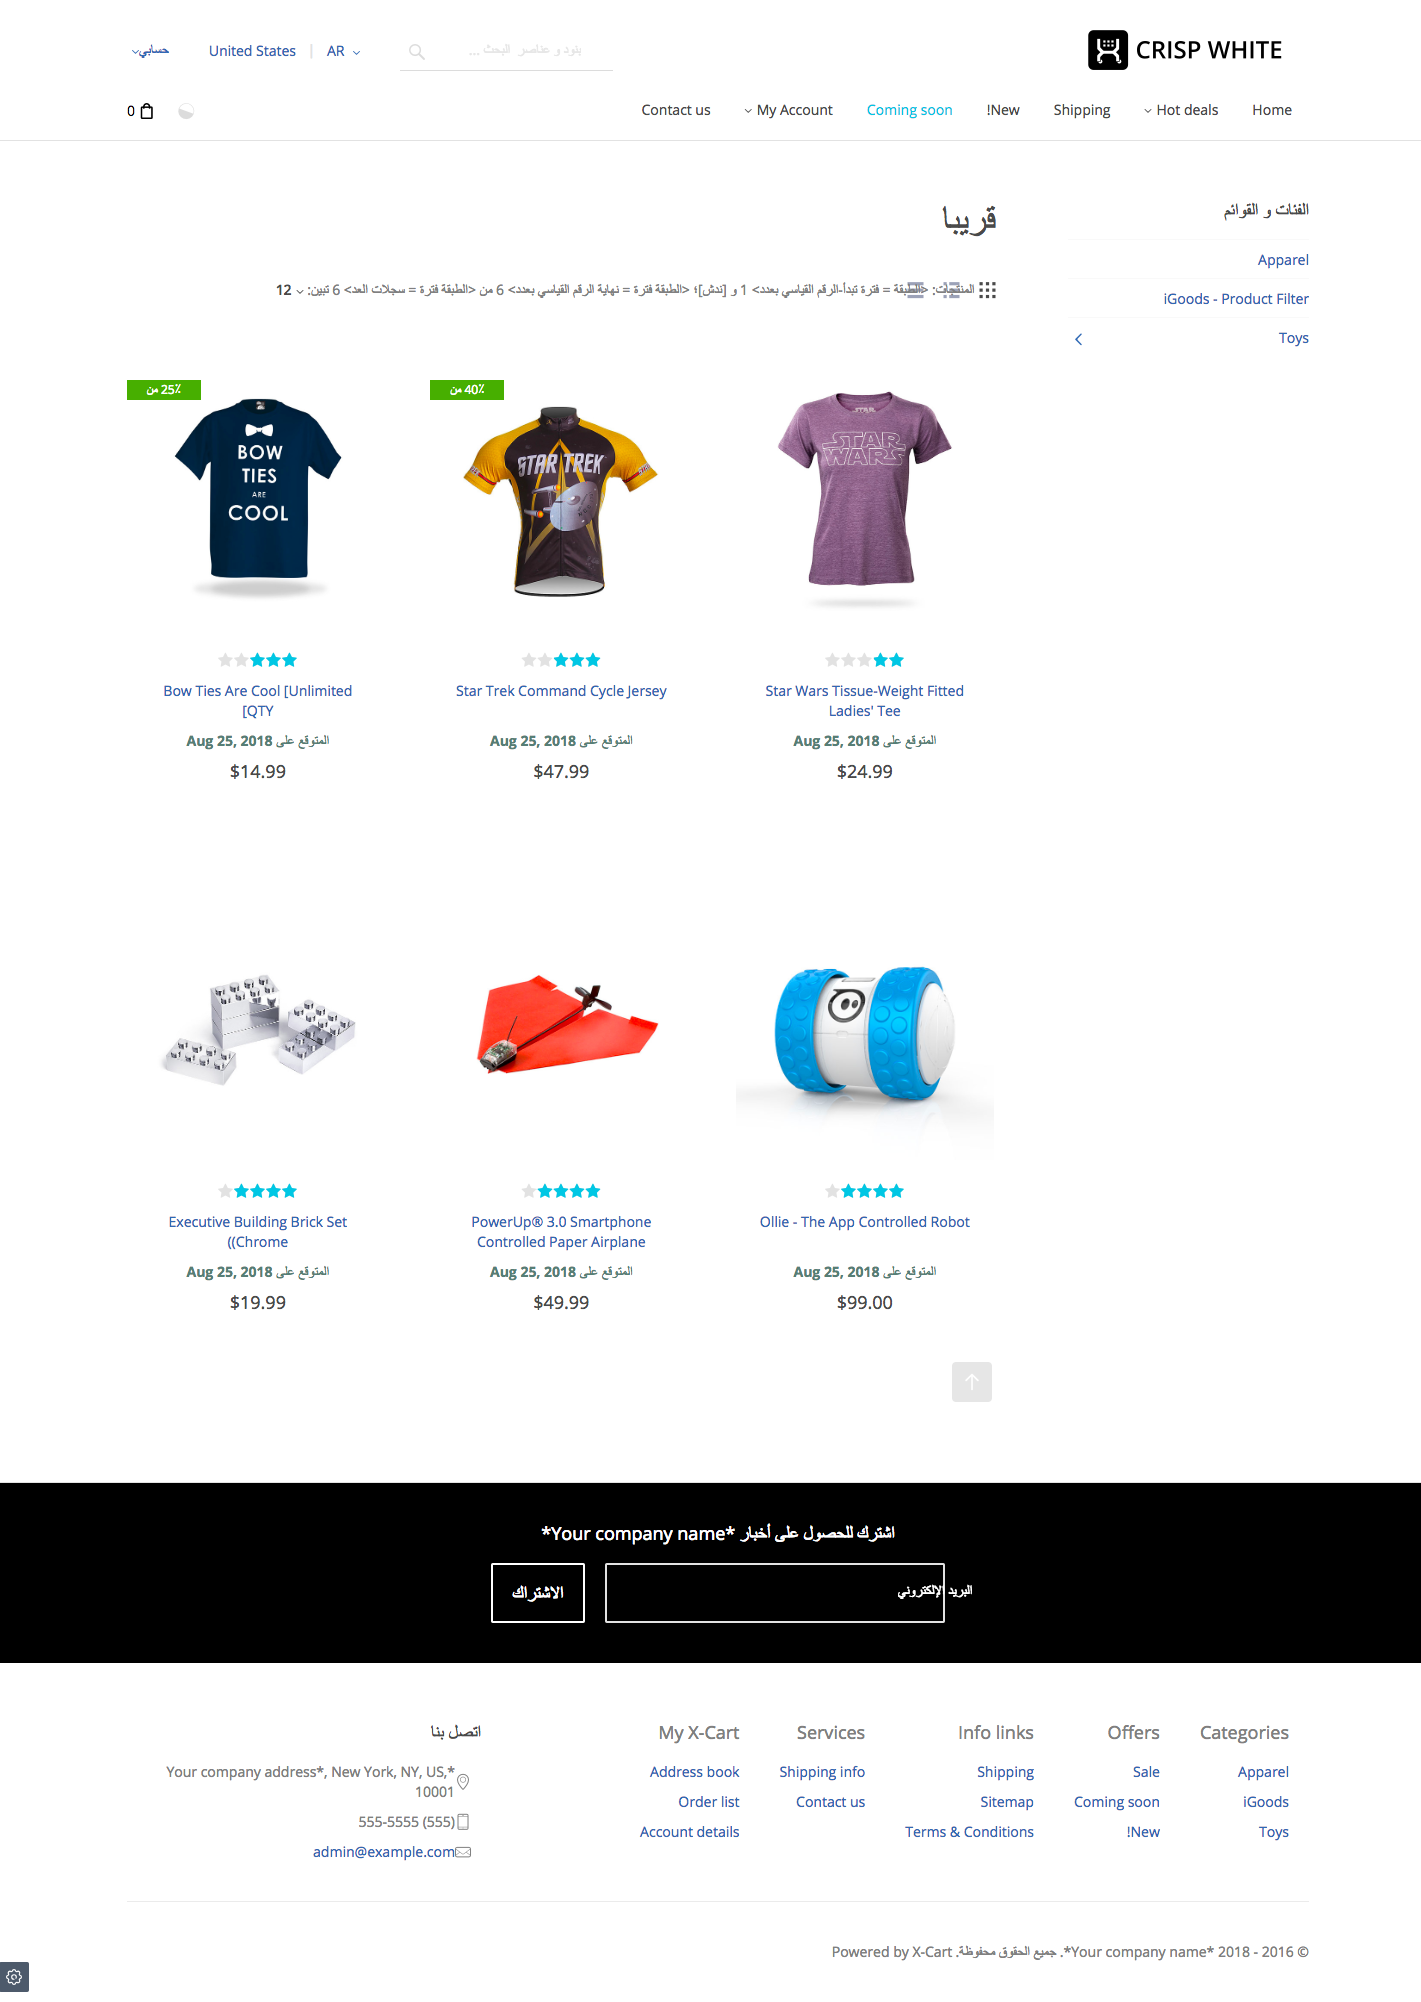The image size is (1421, 2002).
Task: Click the Crisp White logo
Action: [x=1185, y=50]
